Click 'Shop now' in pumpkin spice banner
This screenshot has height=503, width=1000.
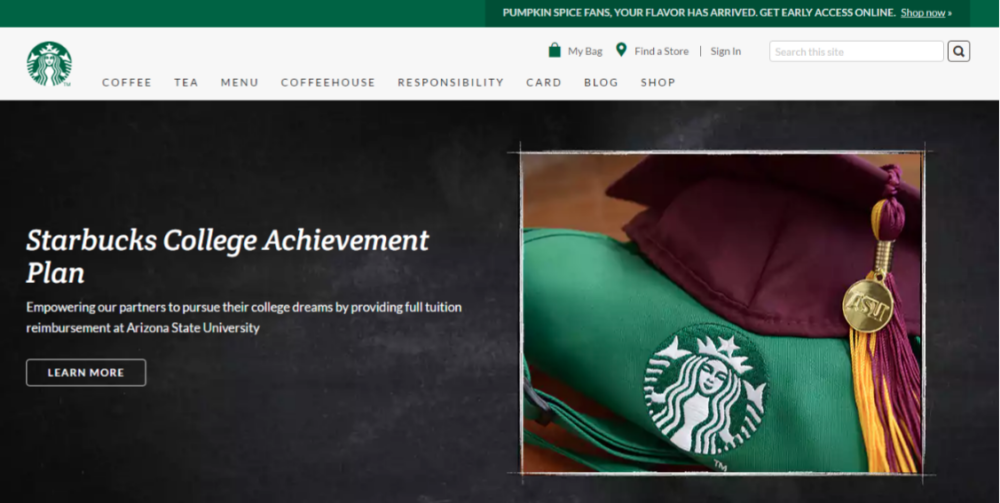(923, 13)
